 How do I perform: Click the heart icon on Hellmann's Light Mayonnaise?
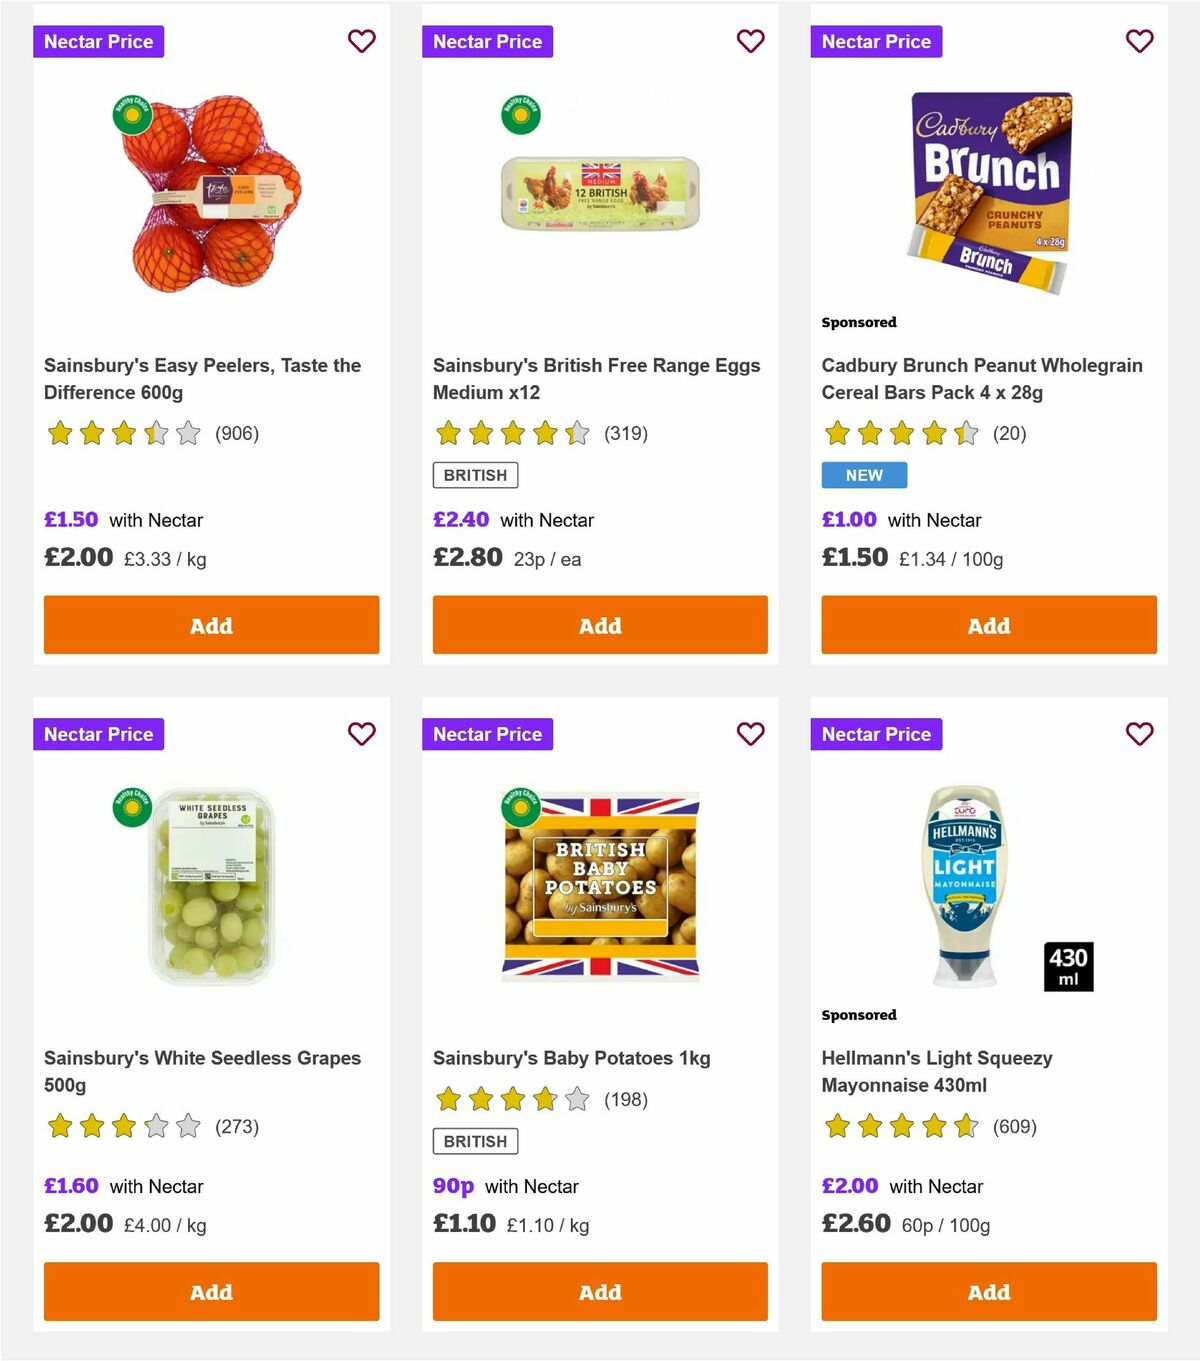point(1139,733)
